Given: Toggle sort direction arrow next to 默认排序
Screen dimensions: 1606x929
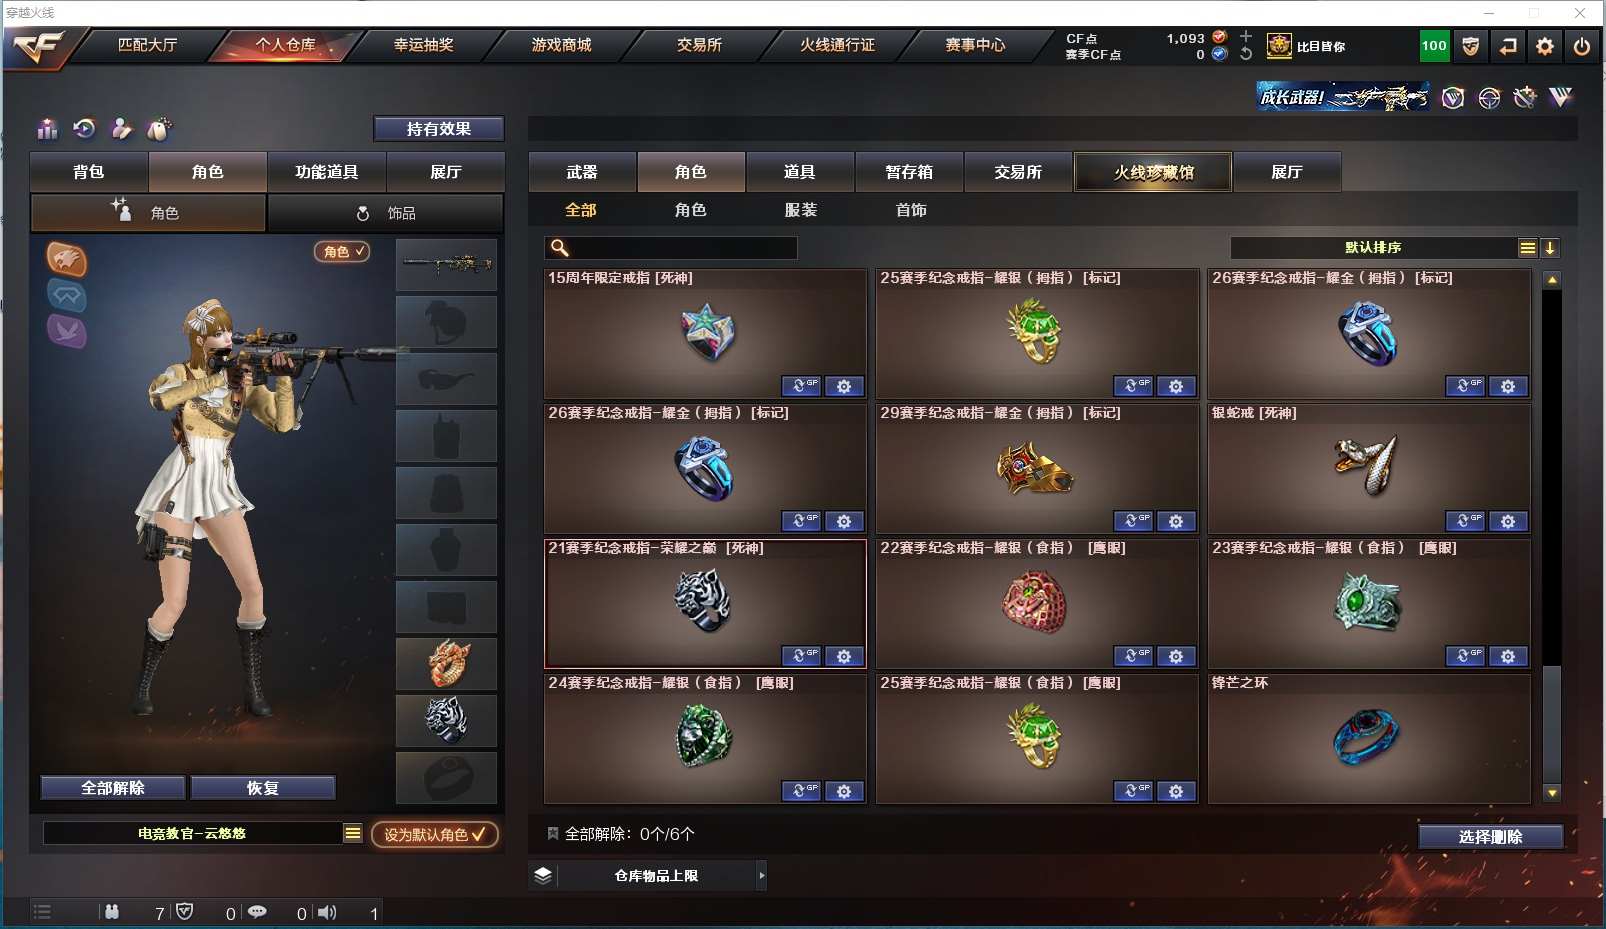Looking at the screenshot, I should [x=1550, y=248].
